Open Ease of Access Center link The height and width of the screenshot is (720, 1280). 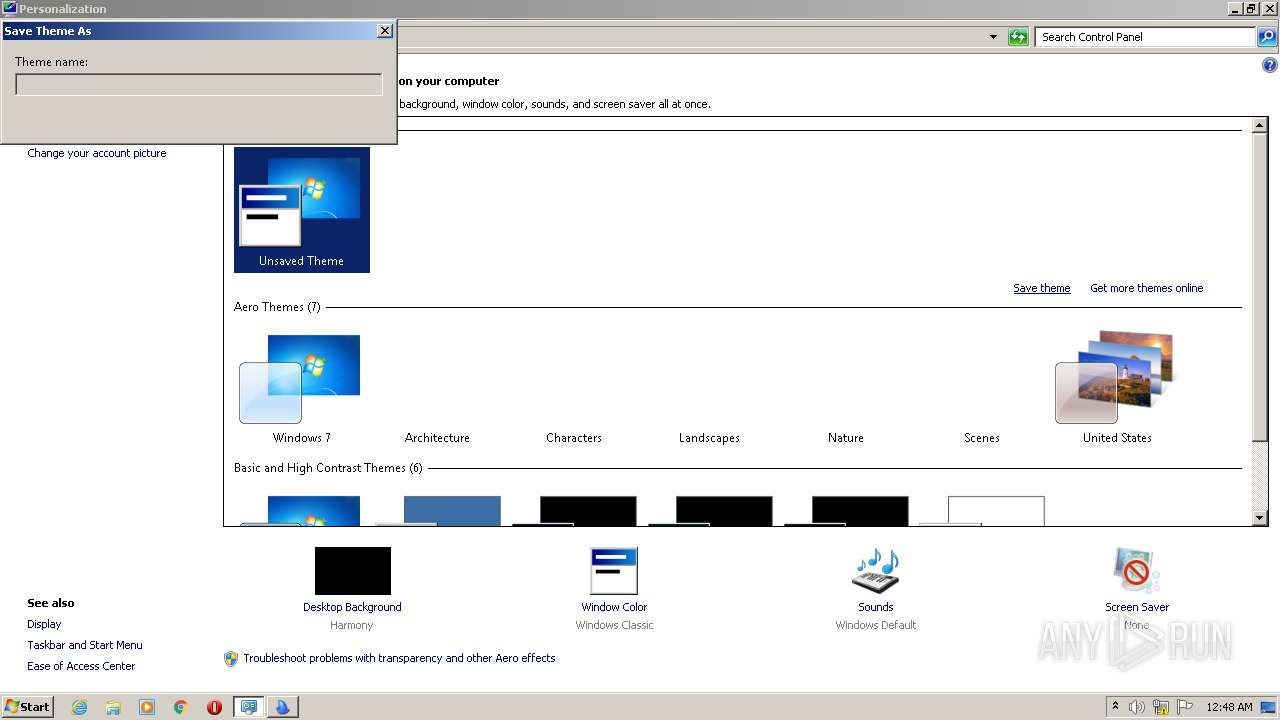tap(81, 666)
